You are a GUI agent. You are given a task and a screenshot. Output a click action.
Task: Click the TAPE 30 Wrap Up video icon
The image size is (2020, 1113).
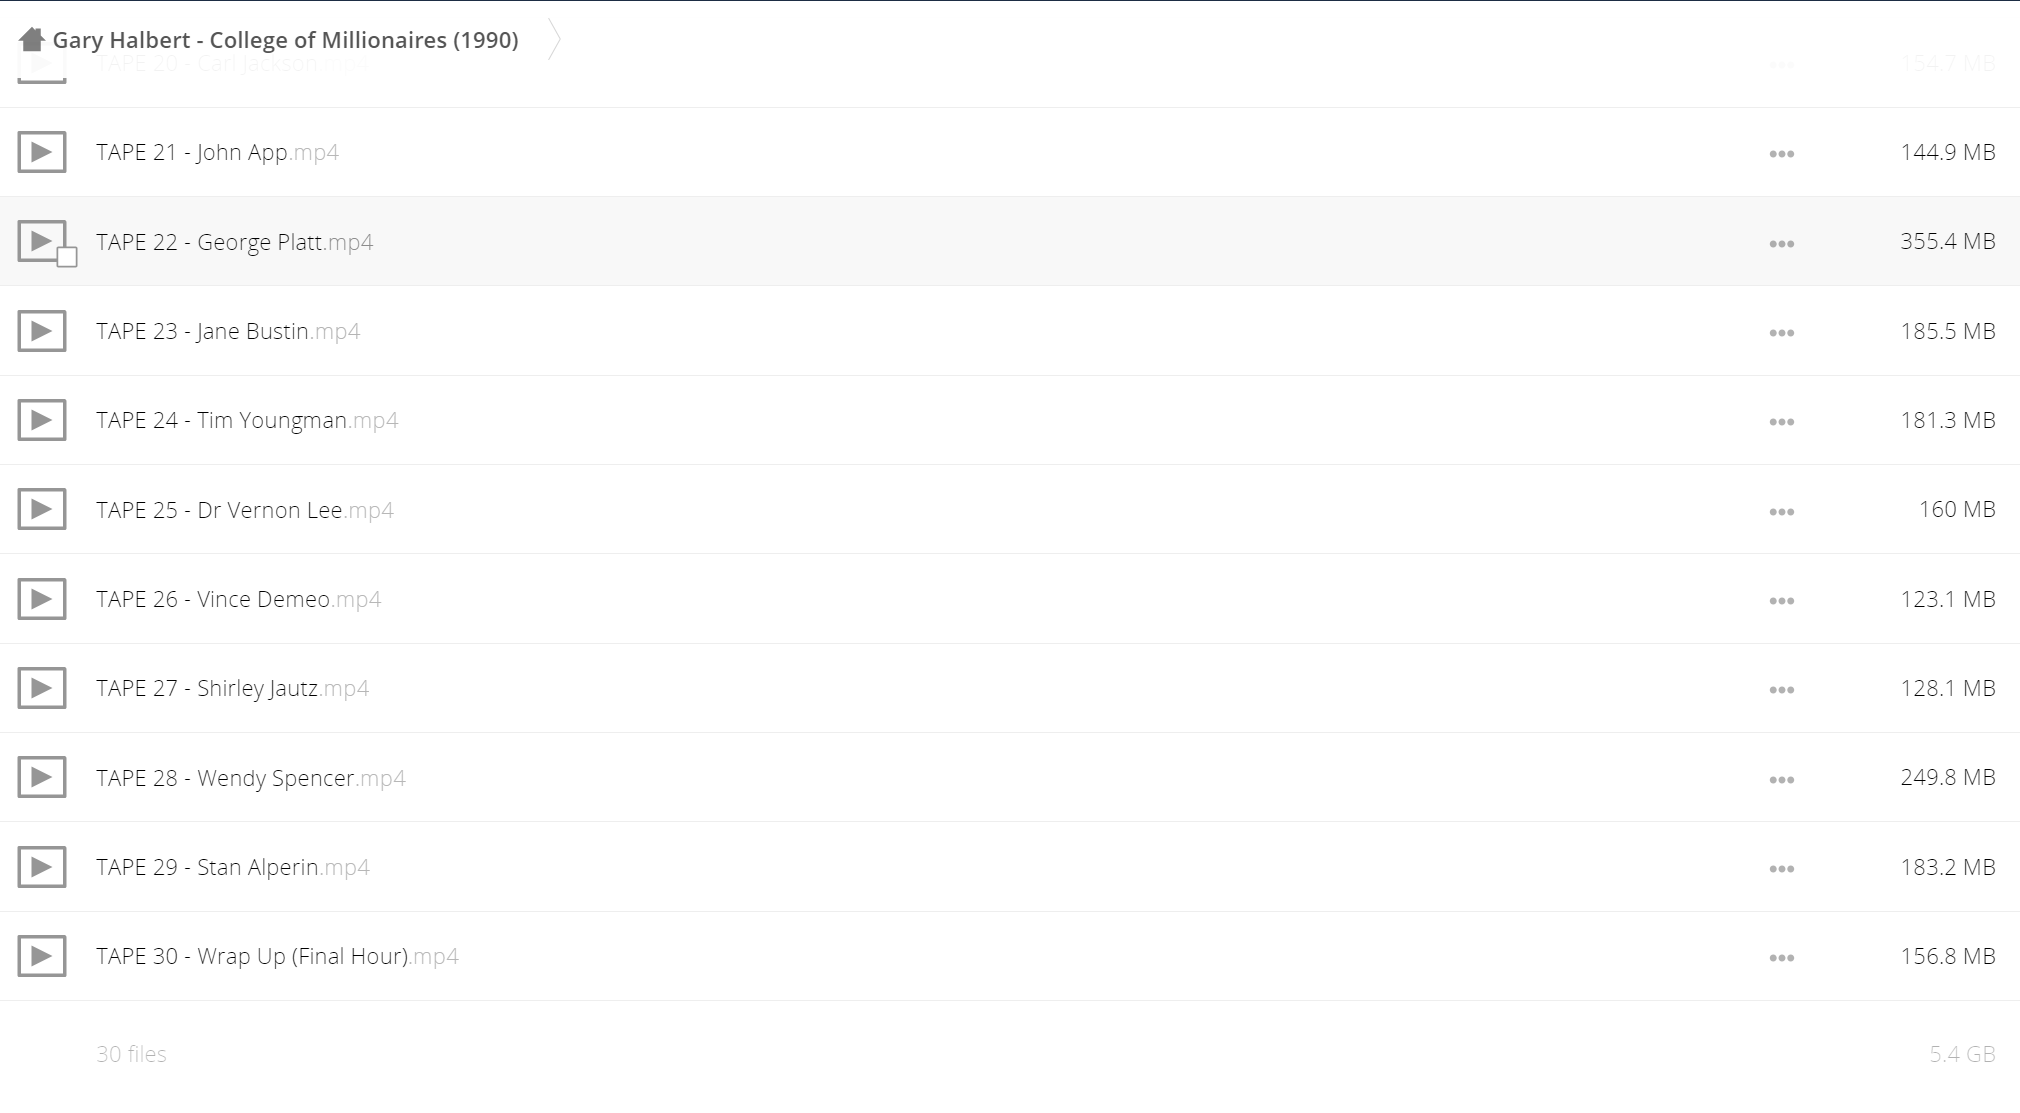click(42, 956)
